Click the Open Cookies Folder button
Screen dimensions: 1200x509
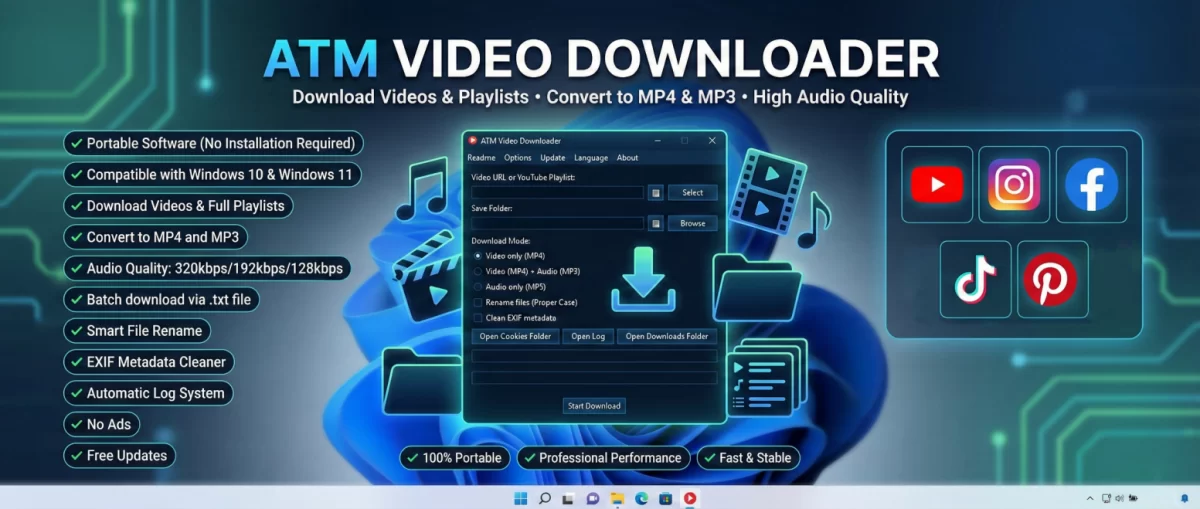tap(515, 337)
